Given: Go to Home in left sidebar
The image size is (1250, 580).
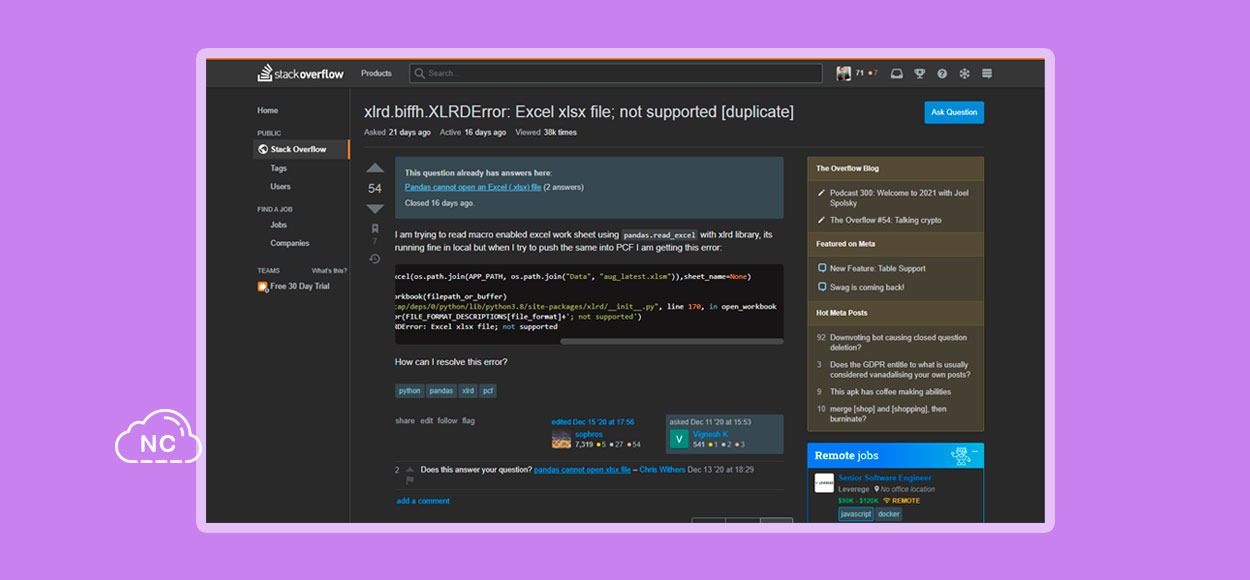Looking at the screenshot, I should click(x=267, y=110).
